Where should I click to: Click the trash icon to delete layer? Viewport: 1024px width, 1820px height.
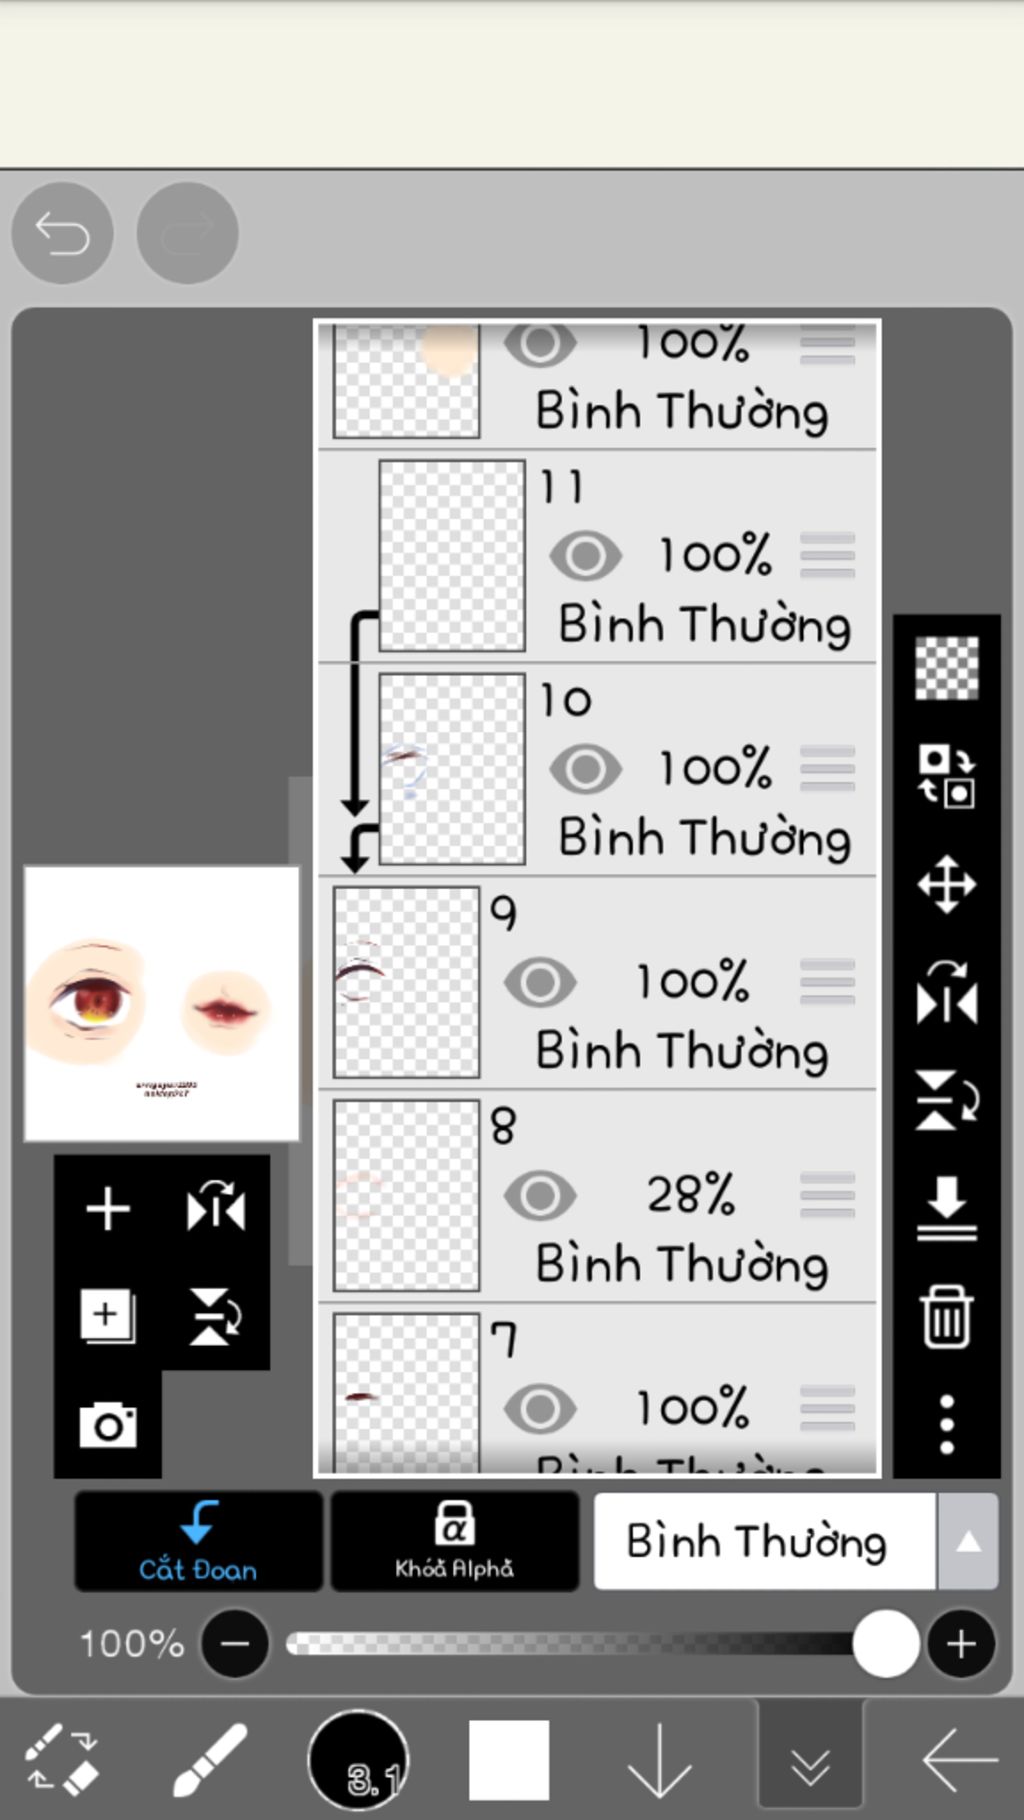pos(946,1317)
